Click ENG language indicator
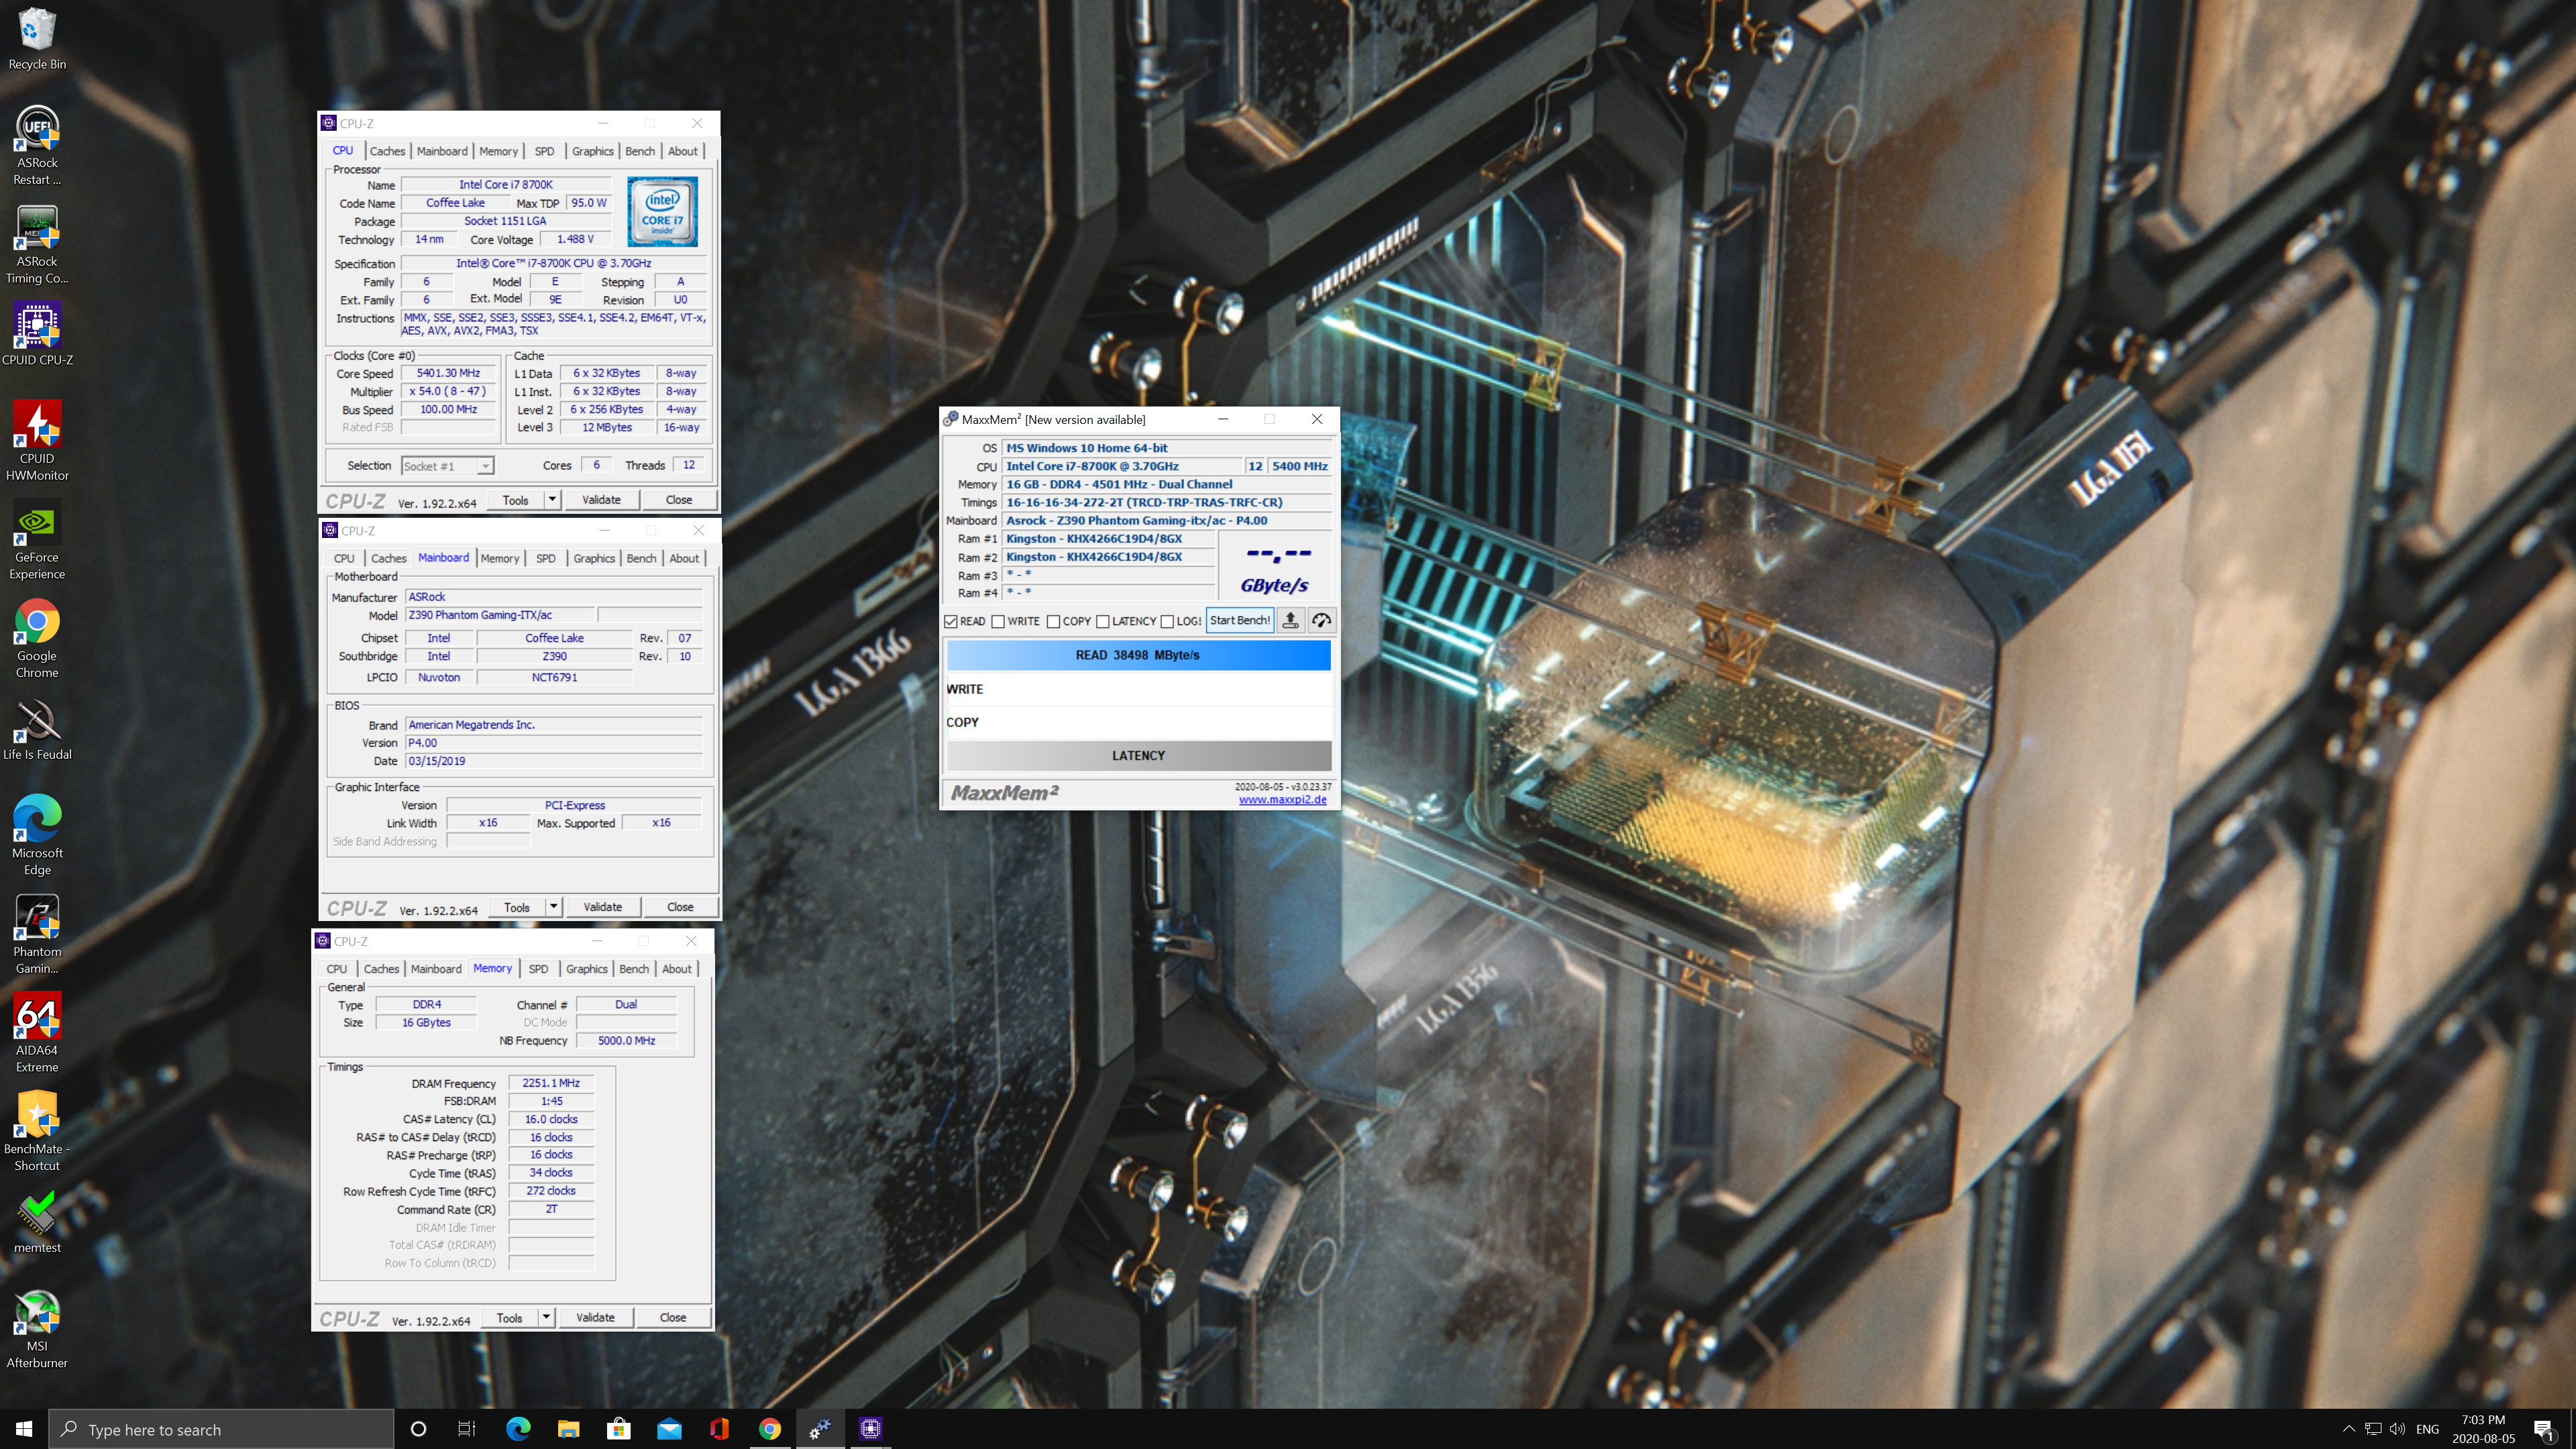Viewport: 2576px width, 1449px height. pos(2427,1429)
